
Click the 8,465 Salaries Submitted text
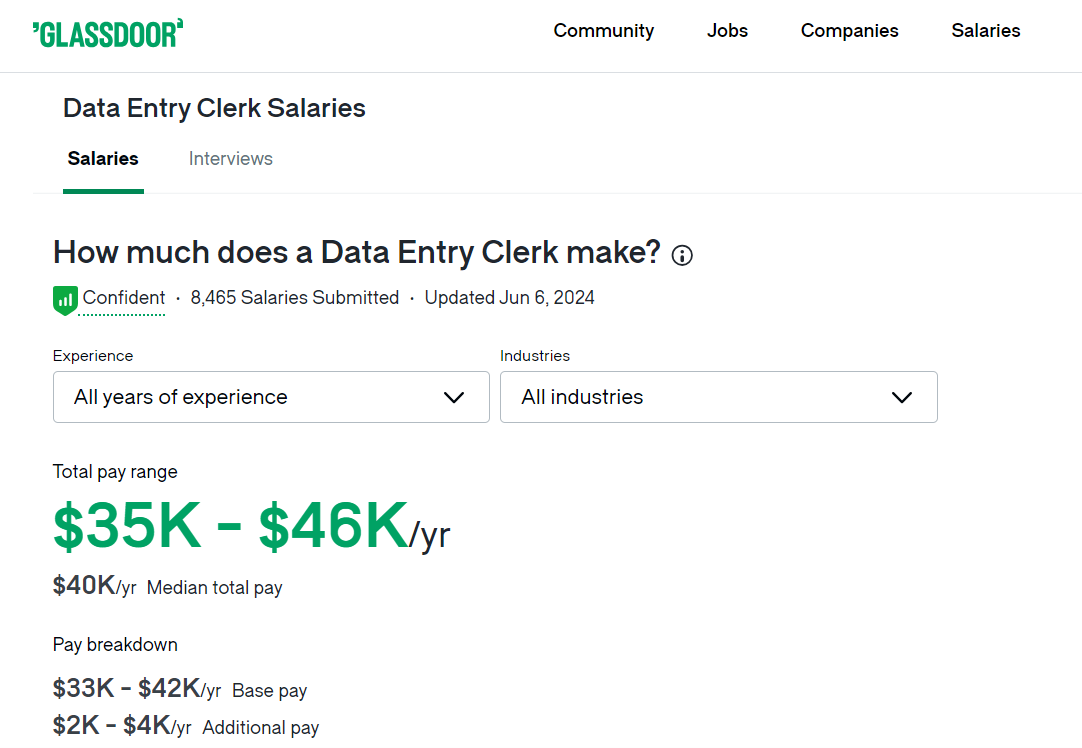coord(295,297)
